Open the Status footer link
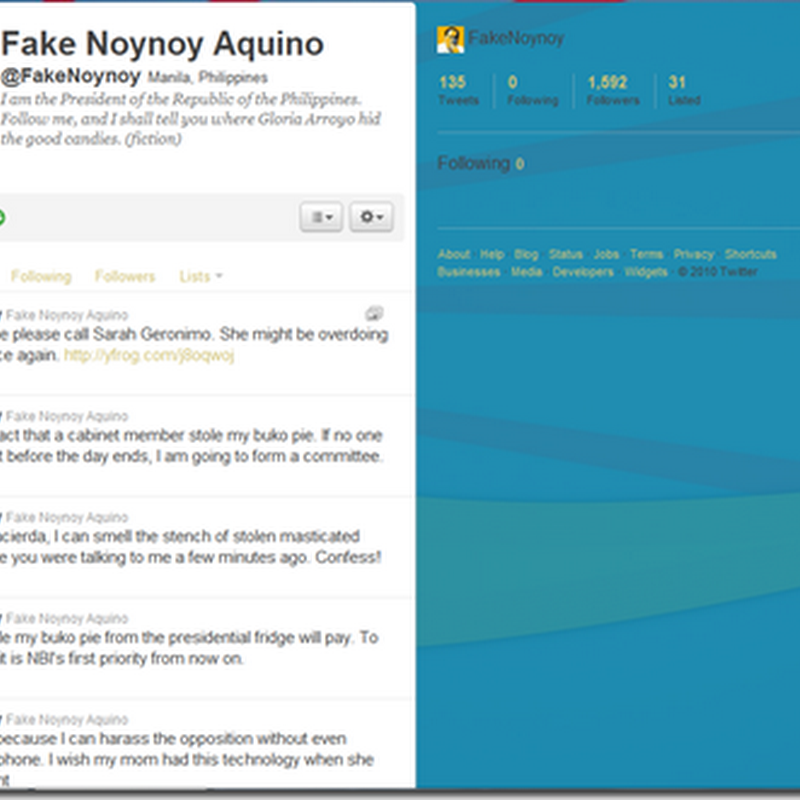800x800 pixels. tap(565, 254)
